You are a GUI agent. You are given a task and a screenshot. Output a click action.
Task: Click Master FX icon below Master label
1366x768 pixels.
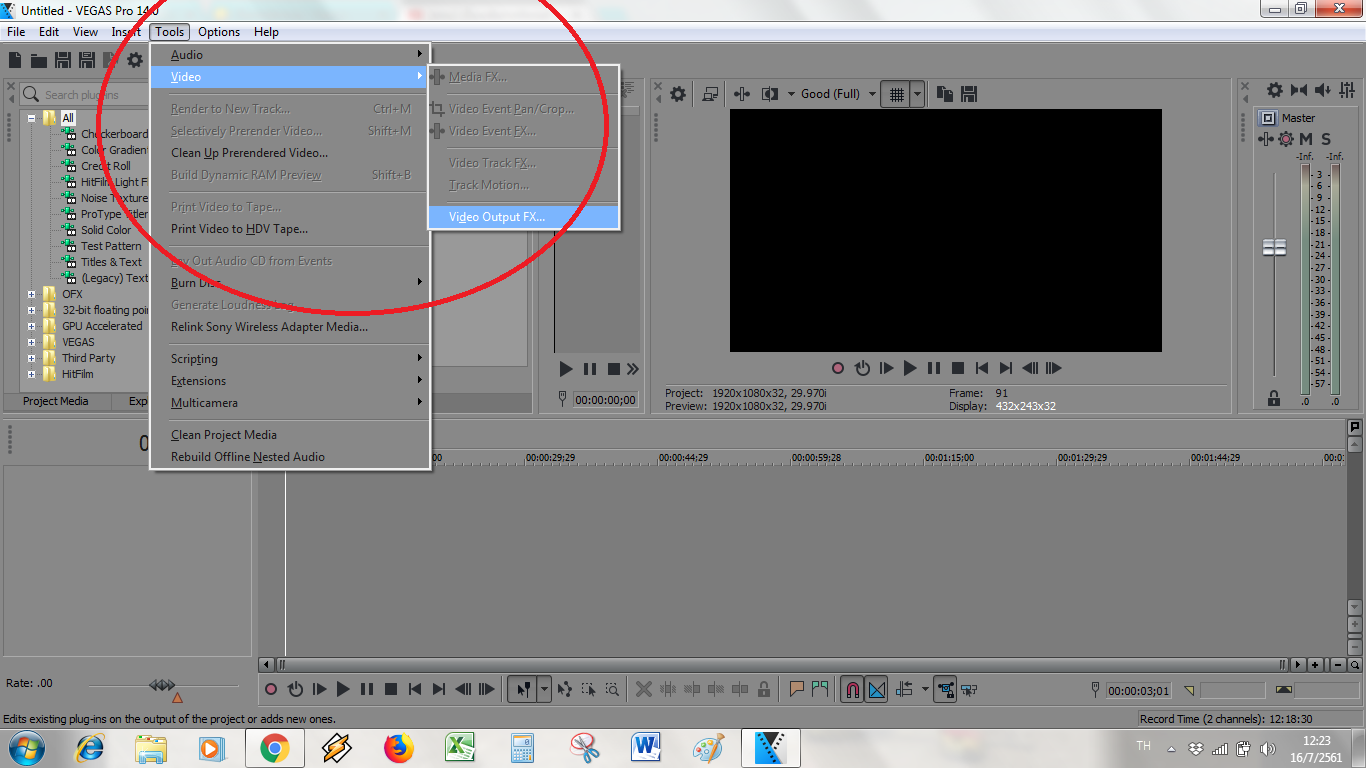1266,139
